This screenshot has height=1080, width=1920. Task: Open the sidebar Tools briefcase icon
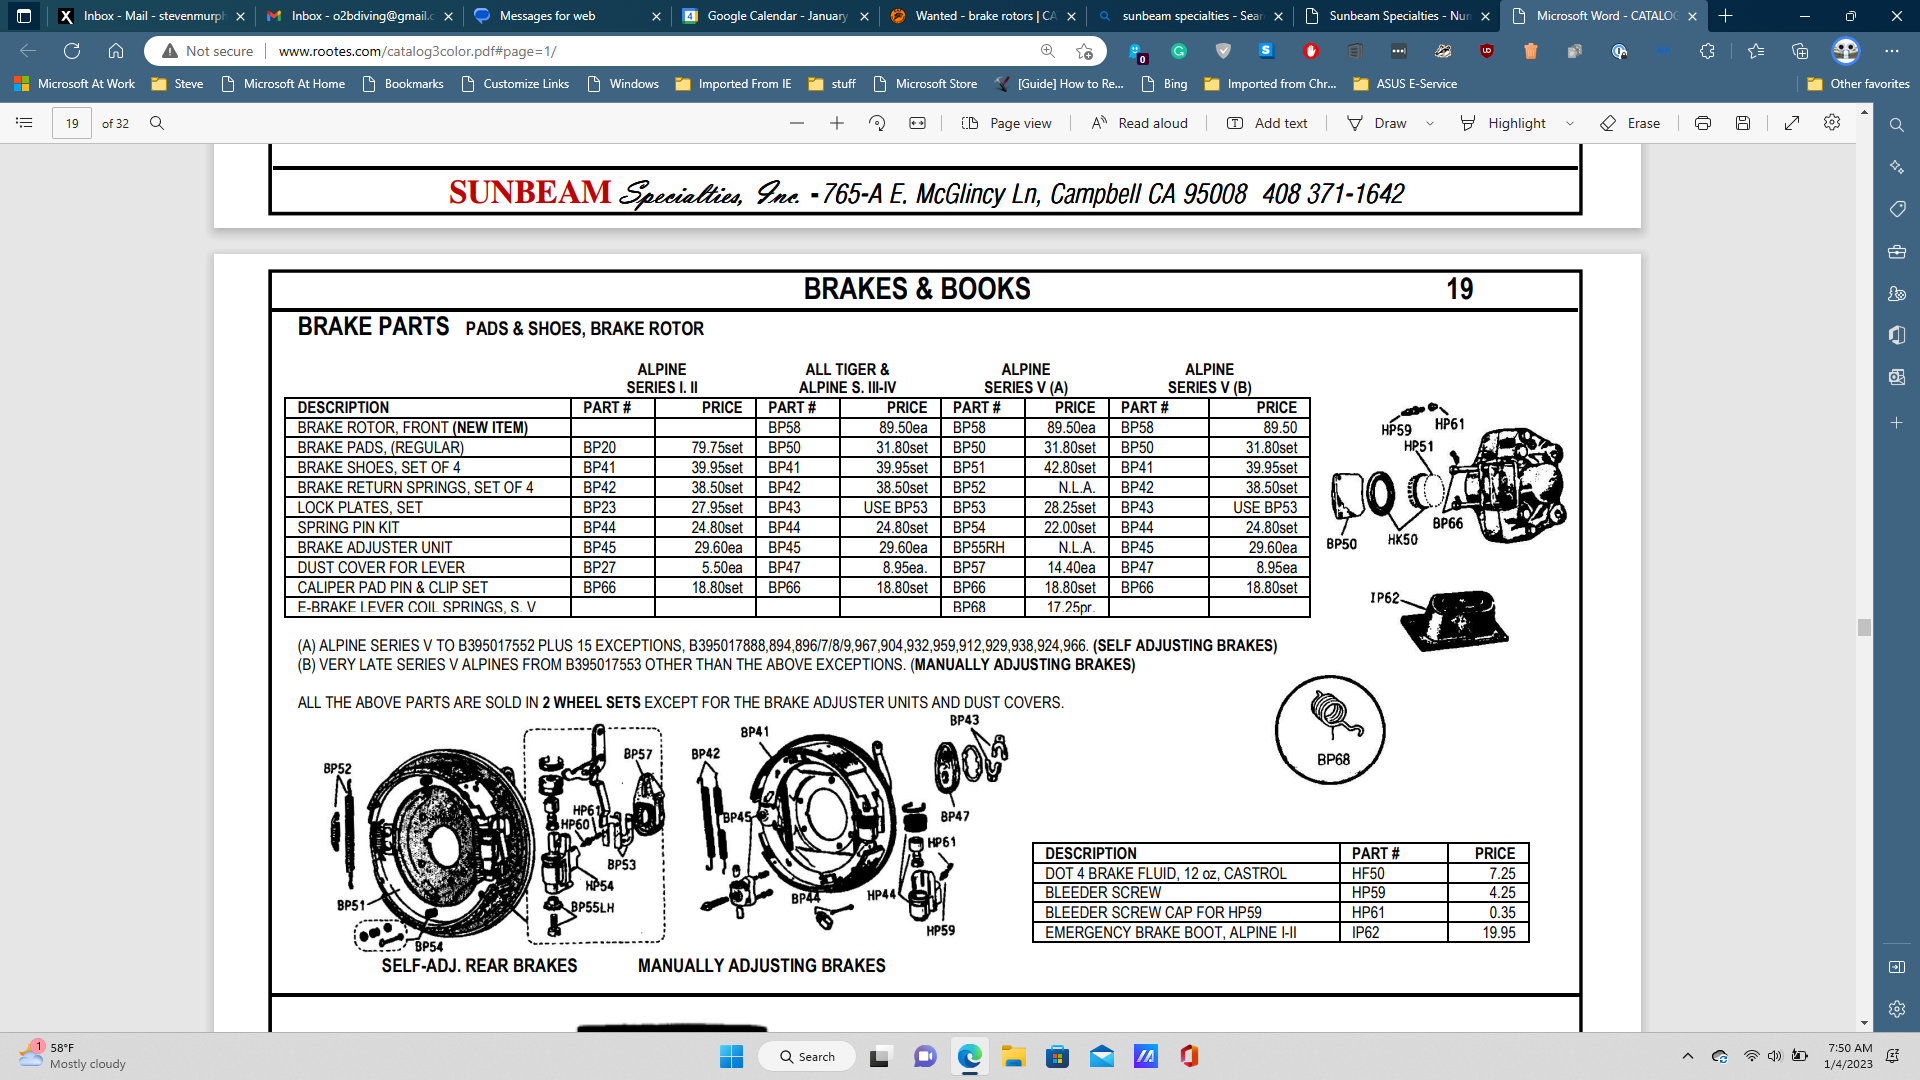pos(1896,252)
